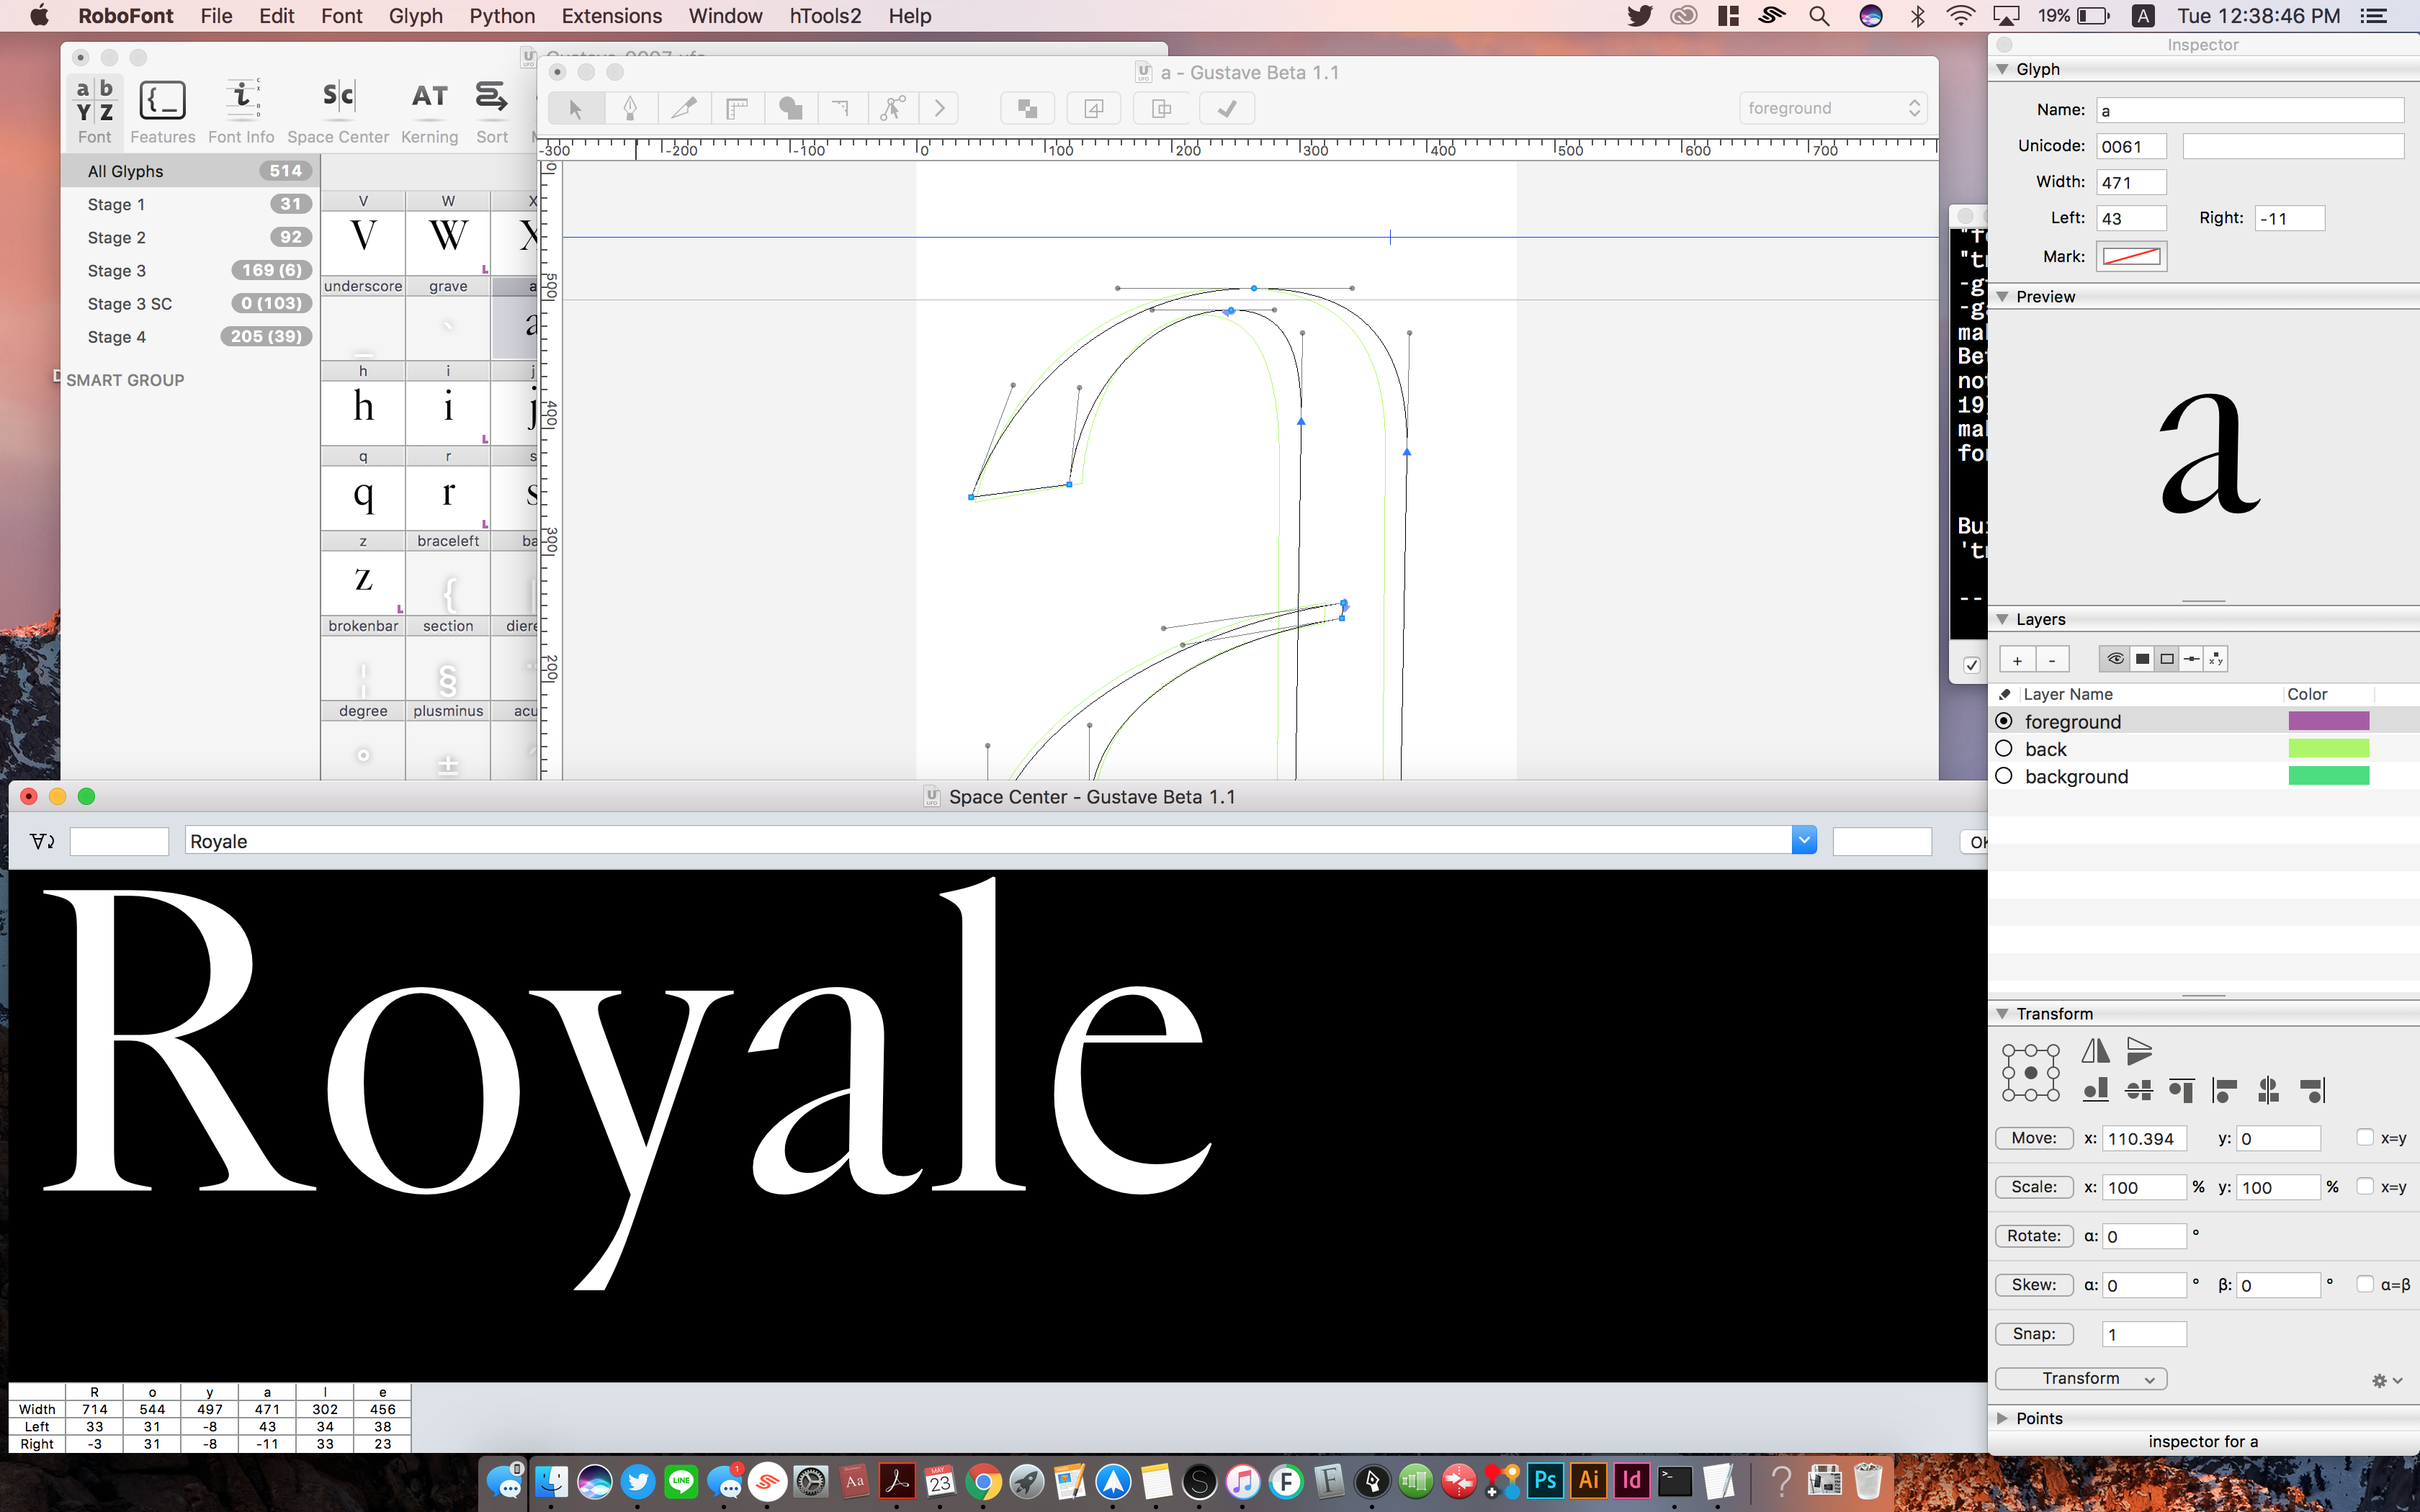The height and width of the screenshot is (1512, 2420).
Task: Click the Rotate button in Transform
Action: pyautogui.click(x=2034, y=1236)
